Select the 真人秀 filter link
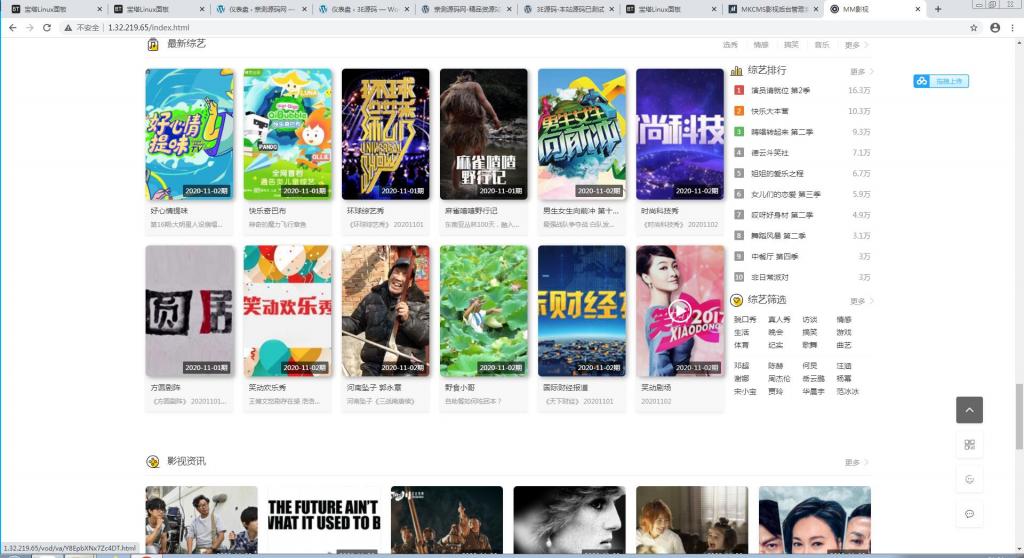This screenshot has width=1024, height=558. pos(779,320)
